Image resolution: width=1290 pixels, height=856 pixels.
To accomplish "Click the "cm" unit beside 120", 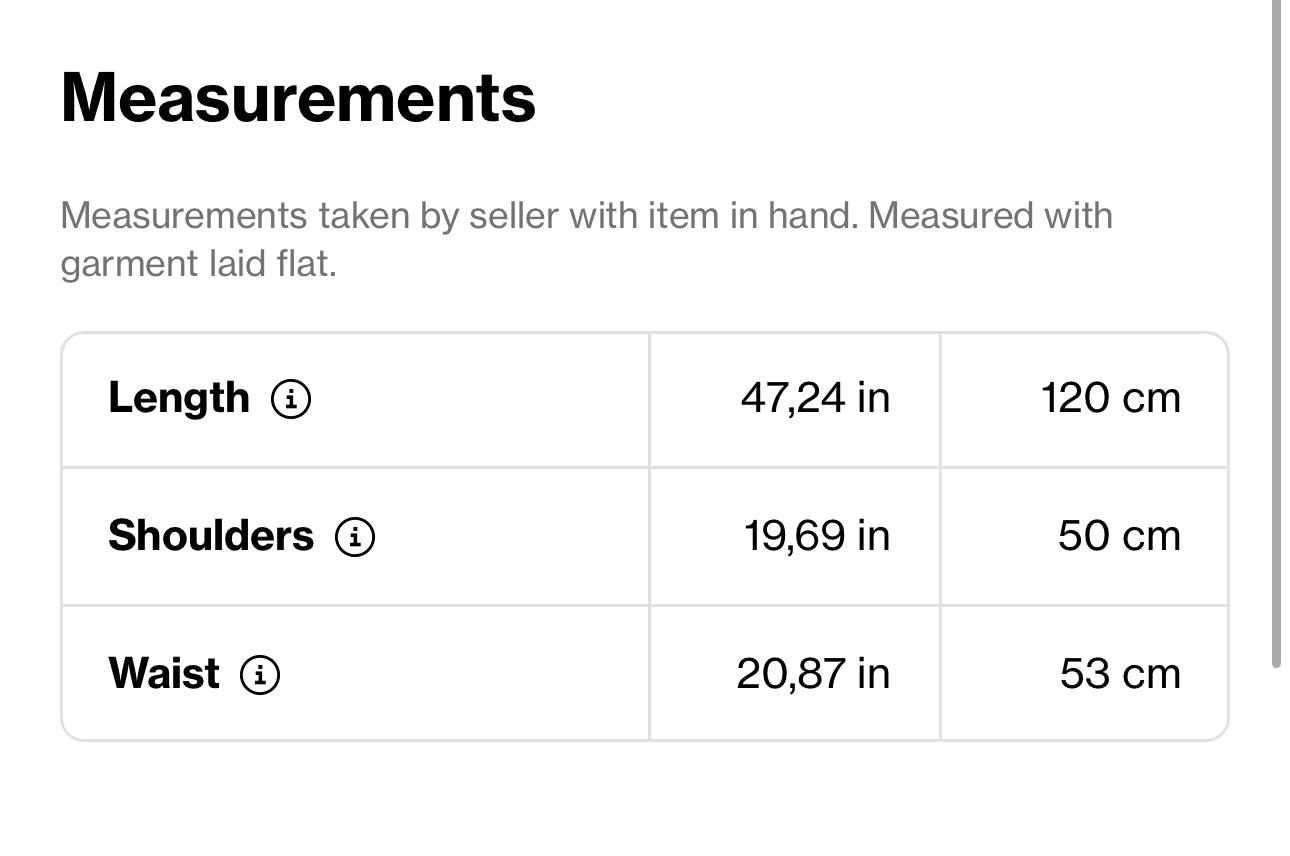I will click(1151, 398).
